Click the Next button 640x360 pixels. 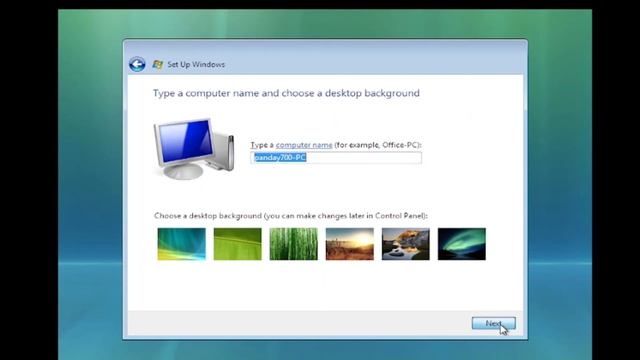coord(493,323)
